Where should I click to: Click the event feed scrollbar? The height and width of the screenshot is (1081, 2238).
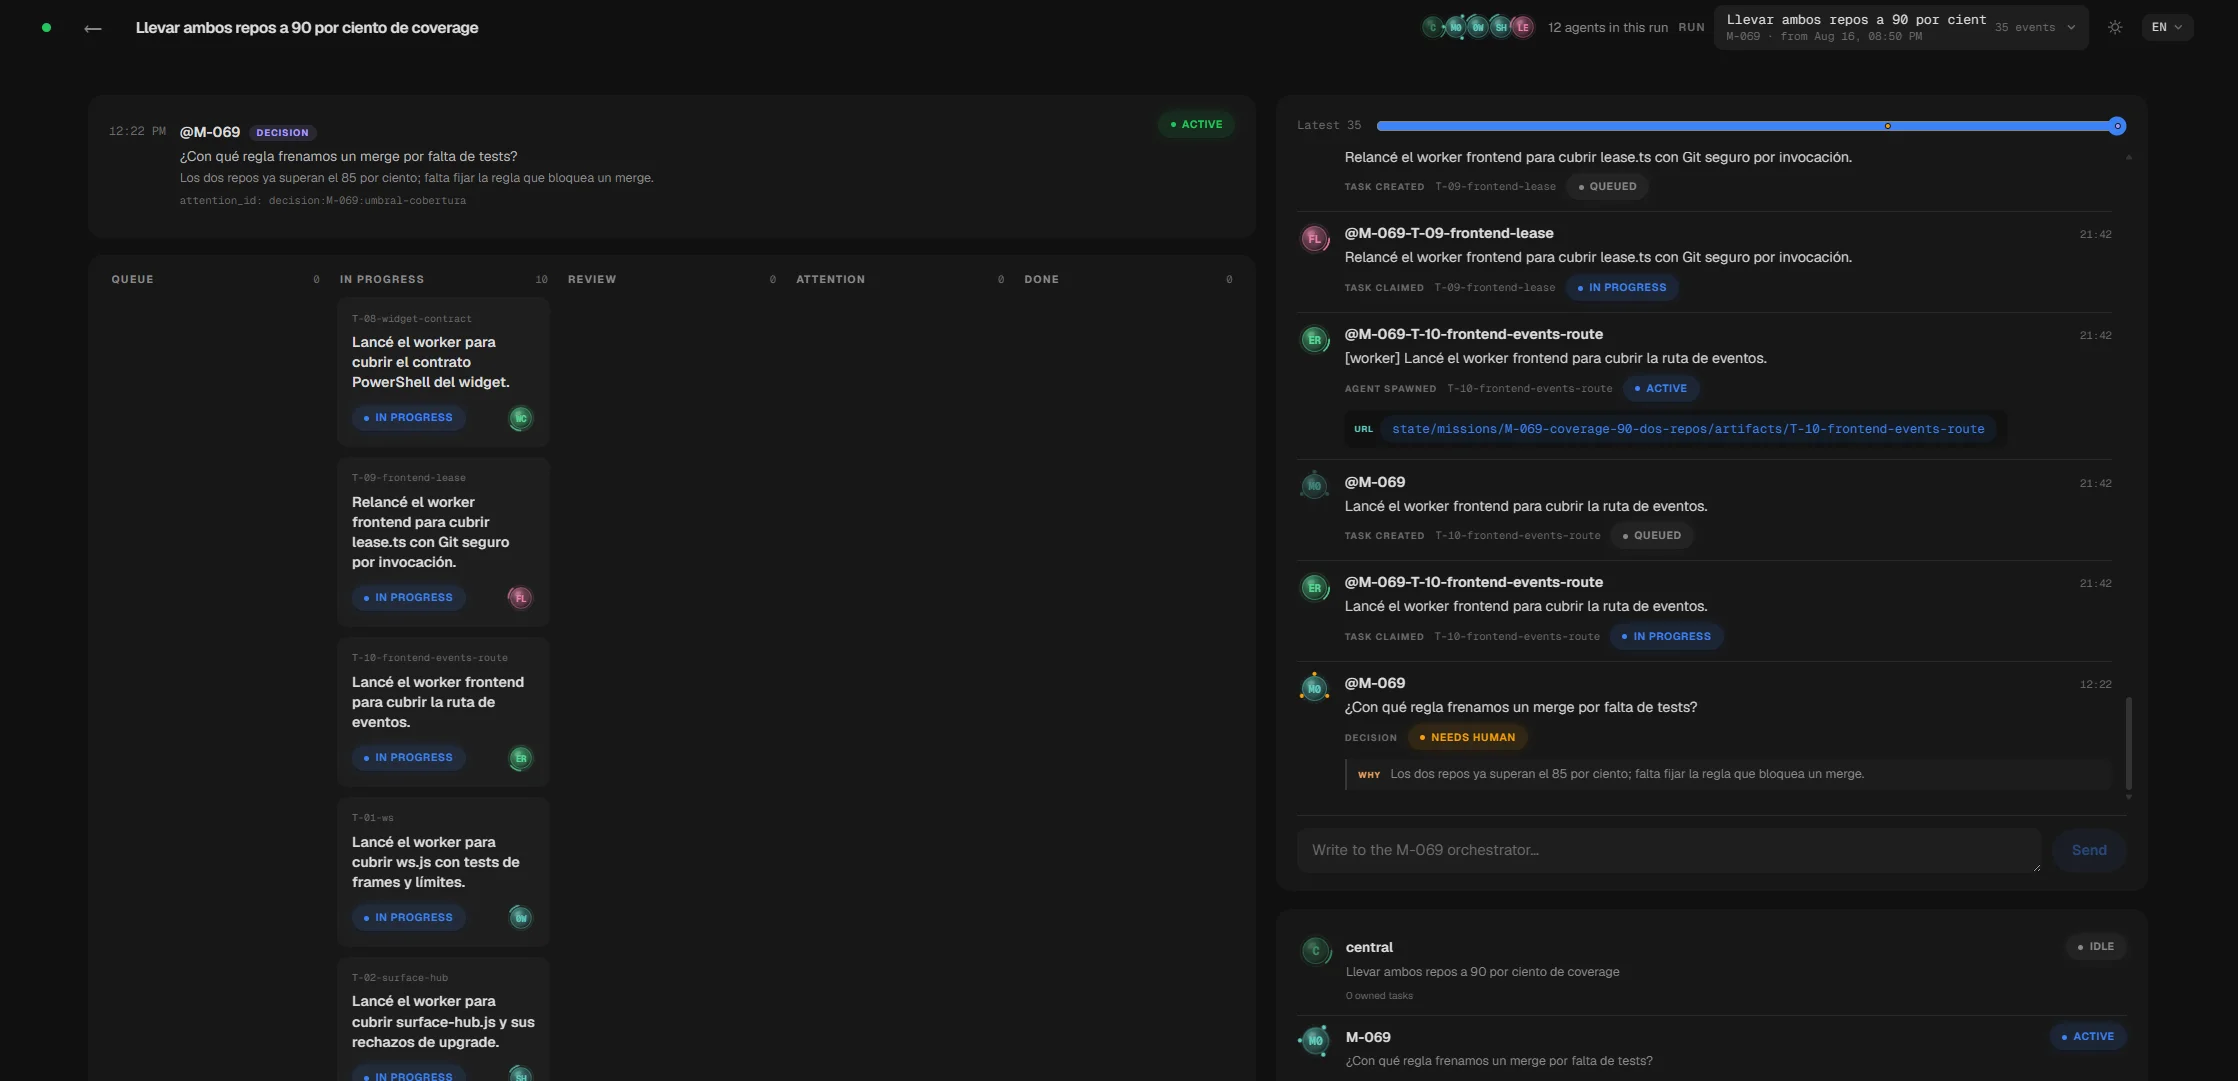click(x=2128, y=744)
